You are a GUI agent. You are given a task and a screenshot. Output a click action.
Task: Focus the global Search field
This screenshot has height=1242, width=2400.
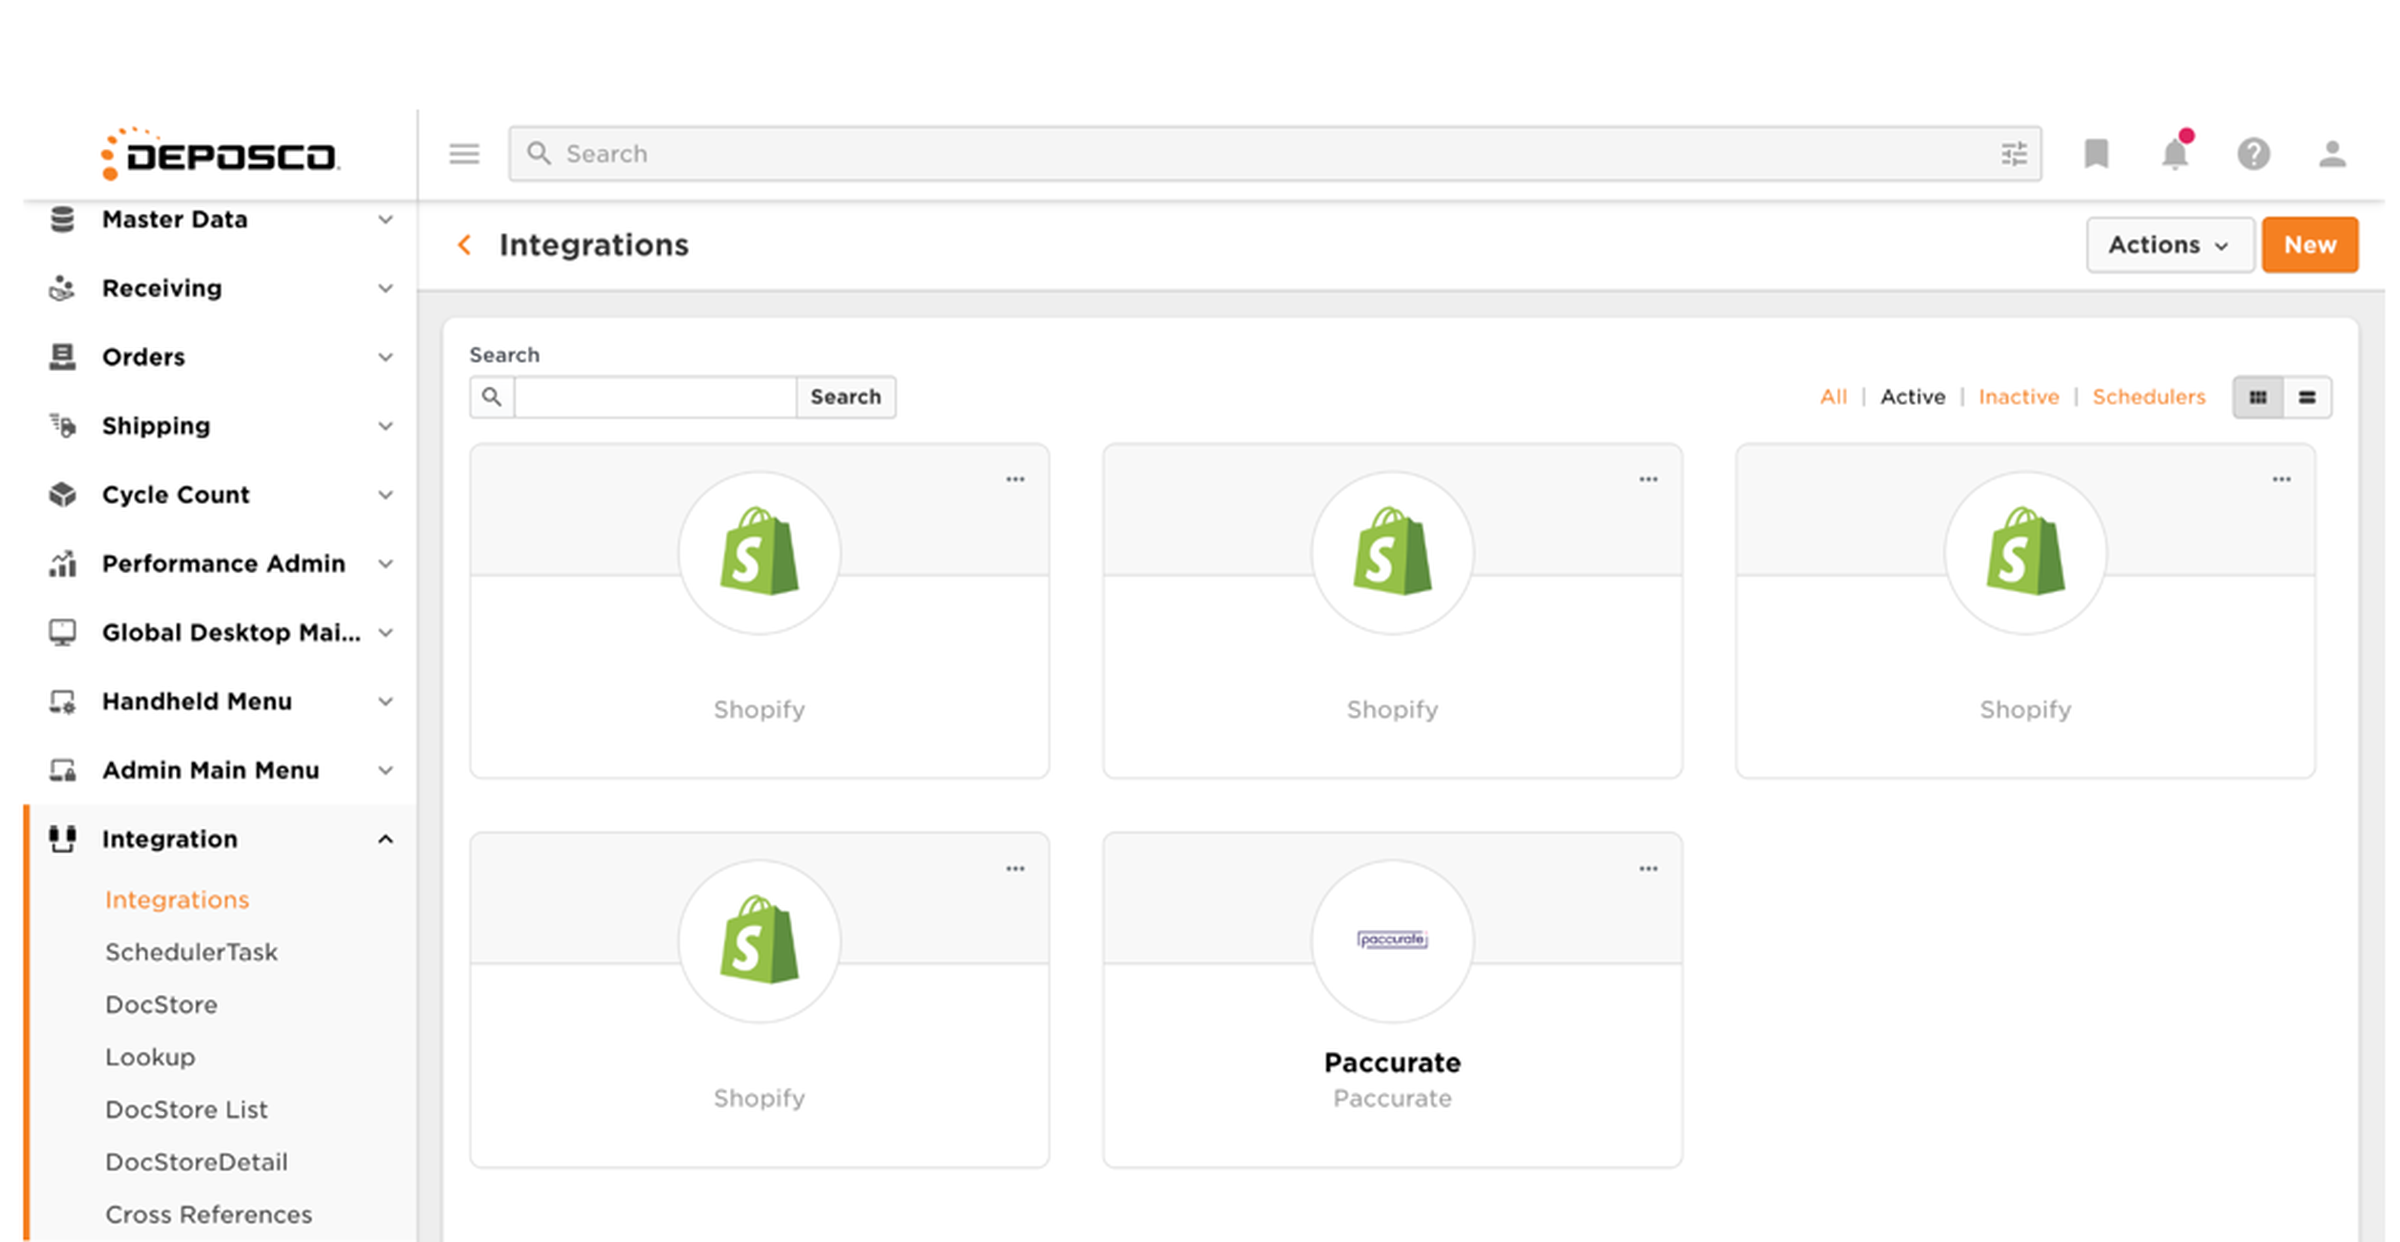(1275, 154)
